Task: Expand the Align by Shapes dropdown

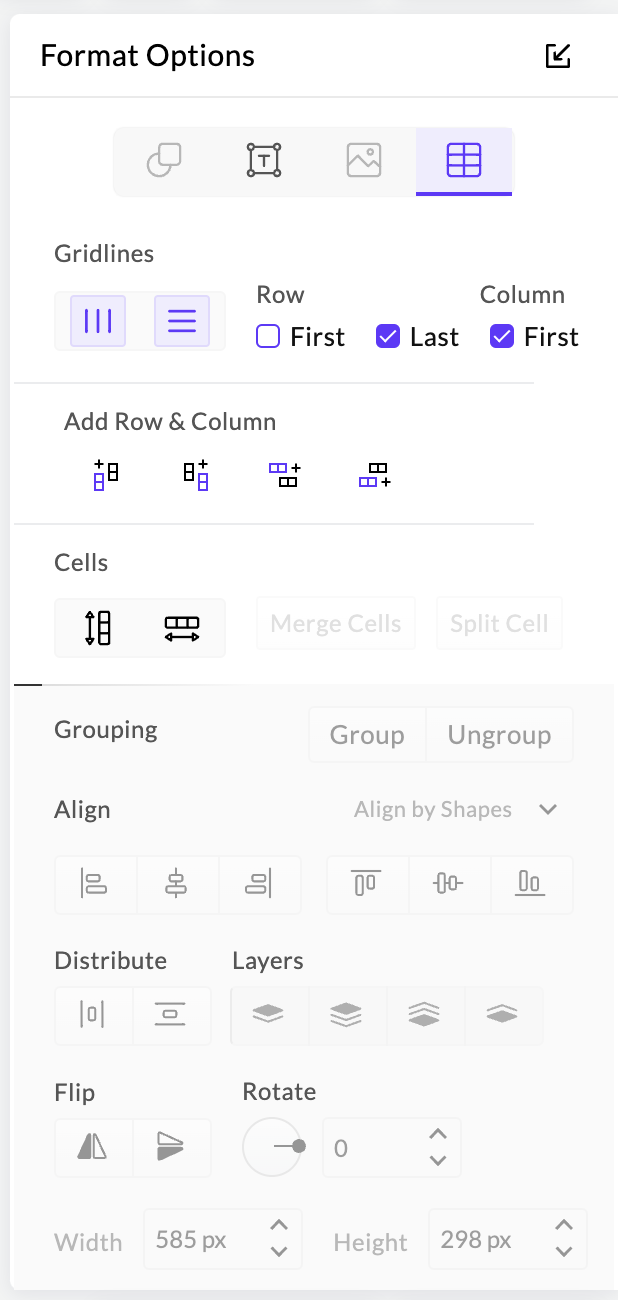Action: [547, 809]
